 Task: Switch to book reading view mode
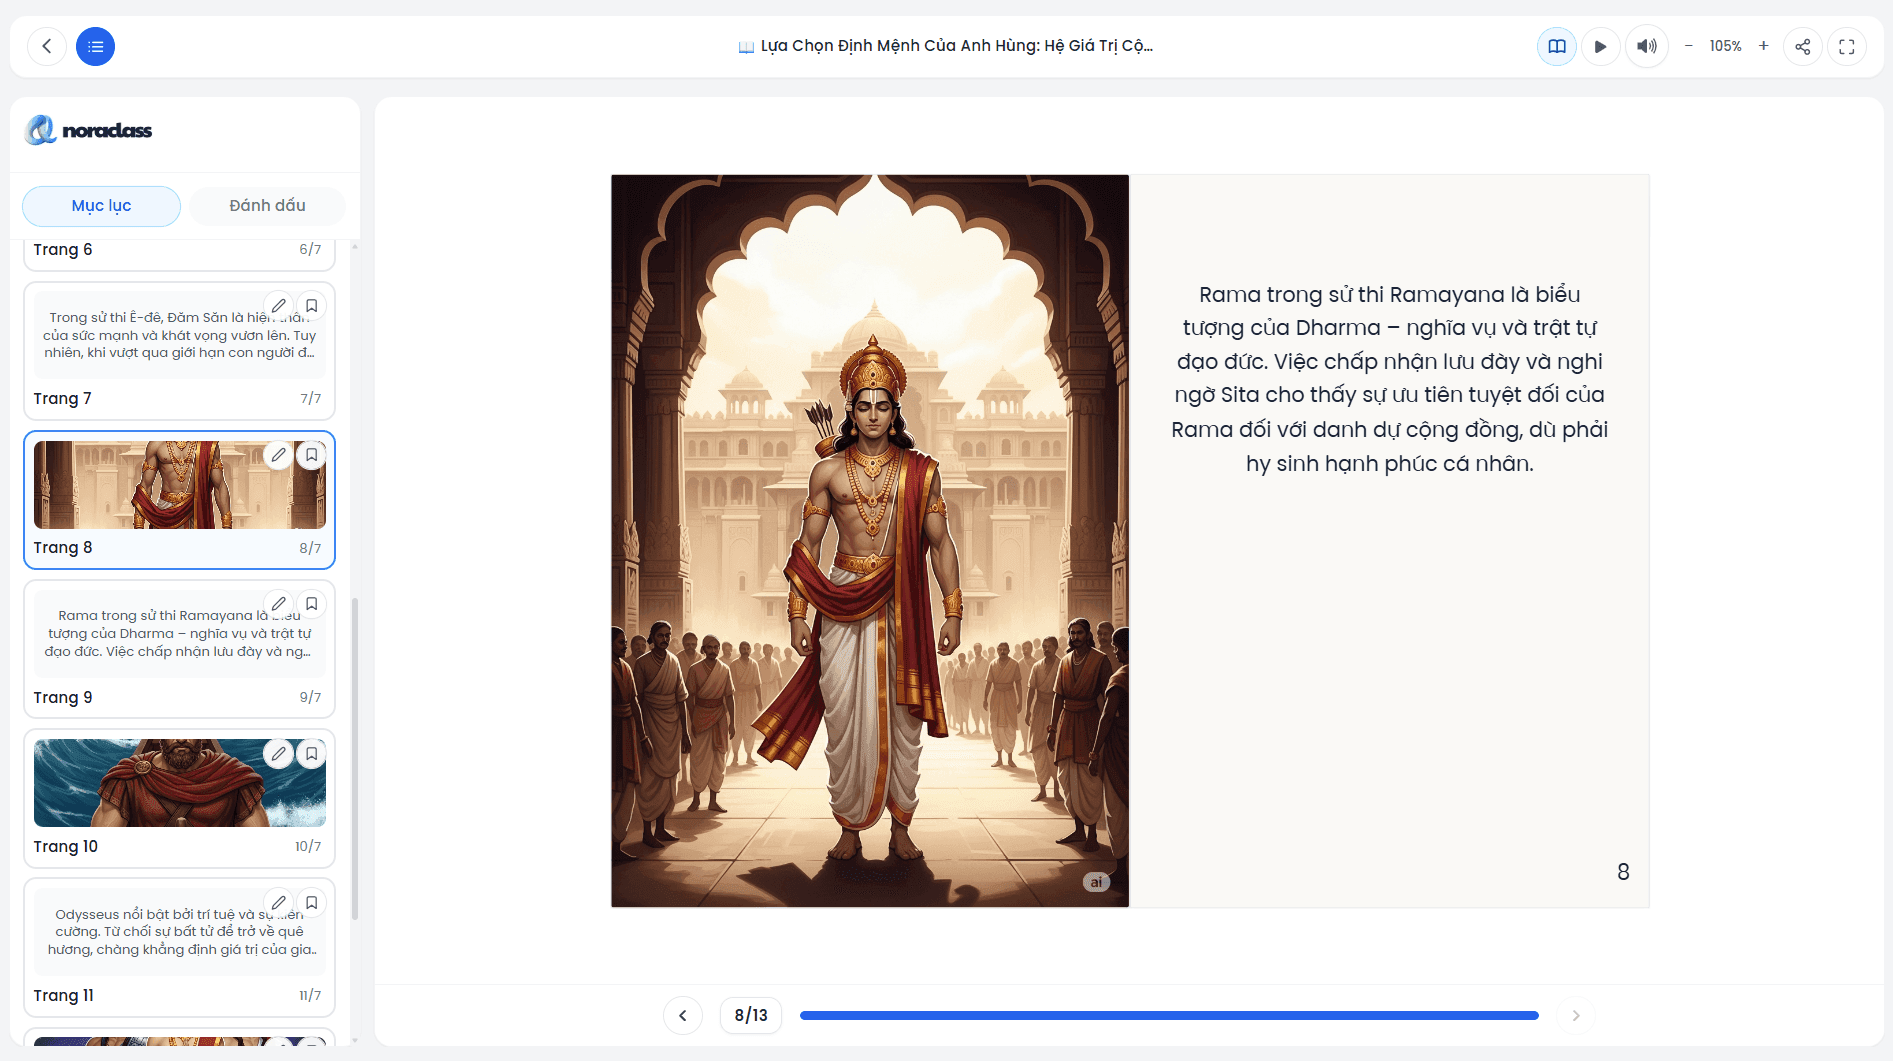(x=1557, y=46)
